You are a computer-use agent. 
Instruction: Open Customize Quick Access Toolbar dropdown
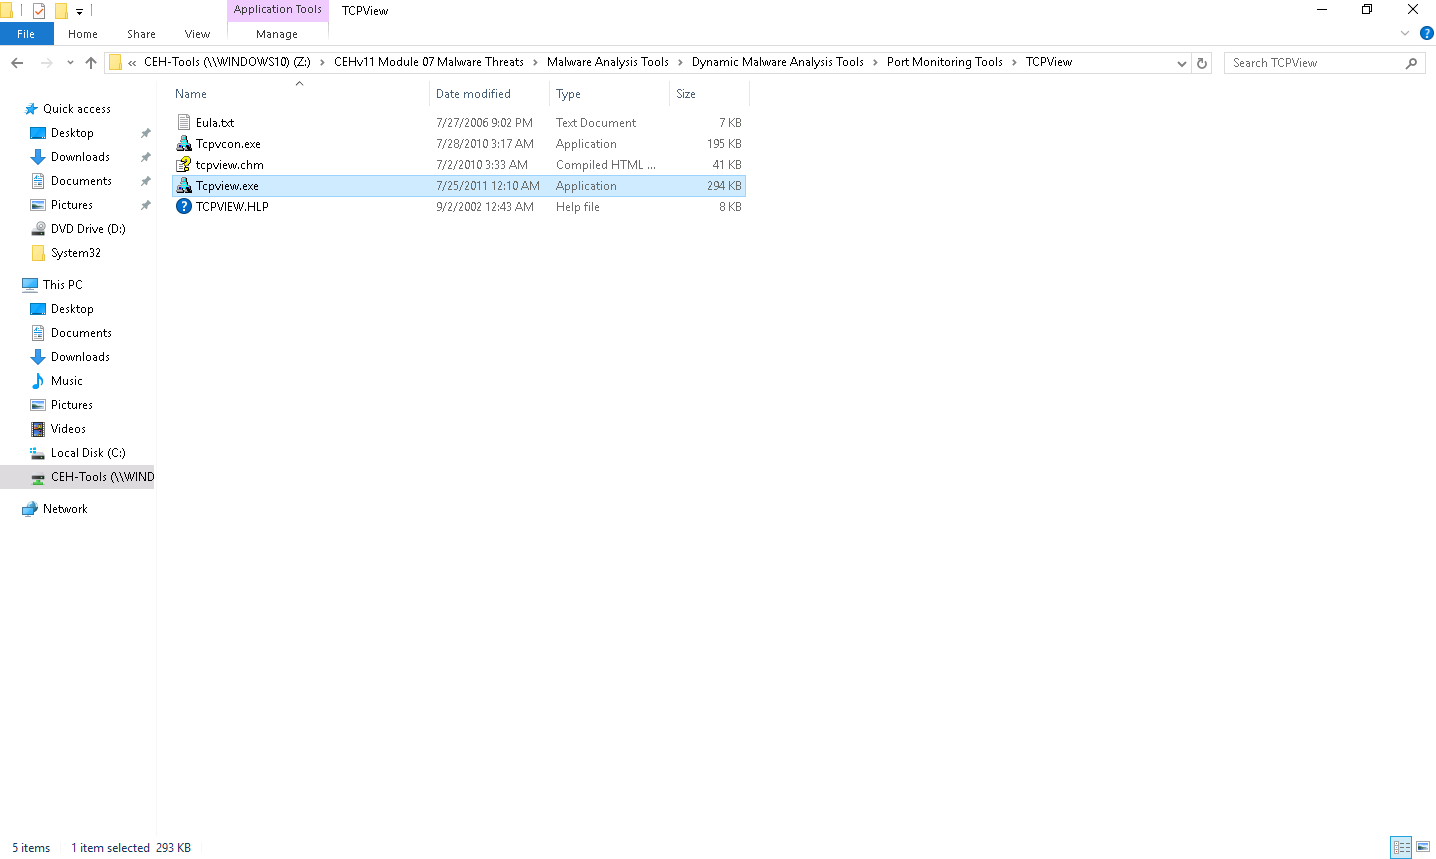click(79, 11)
